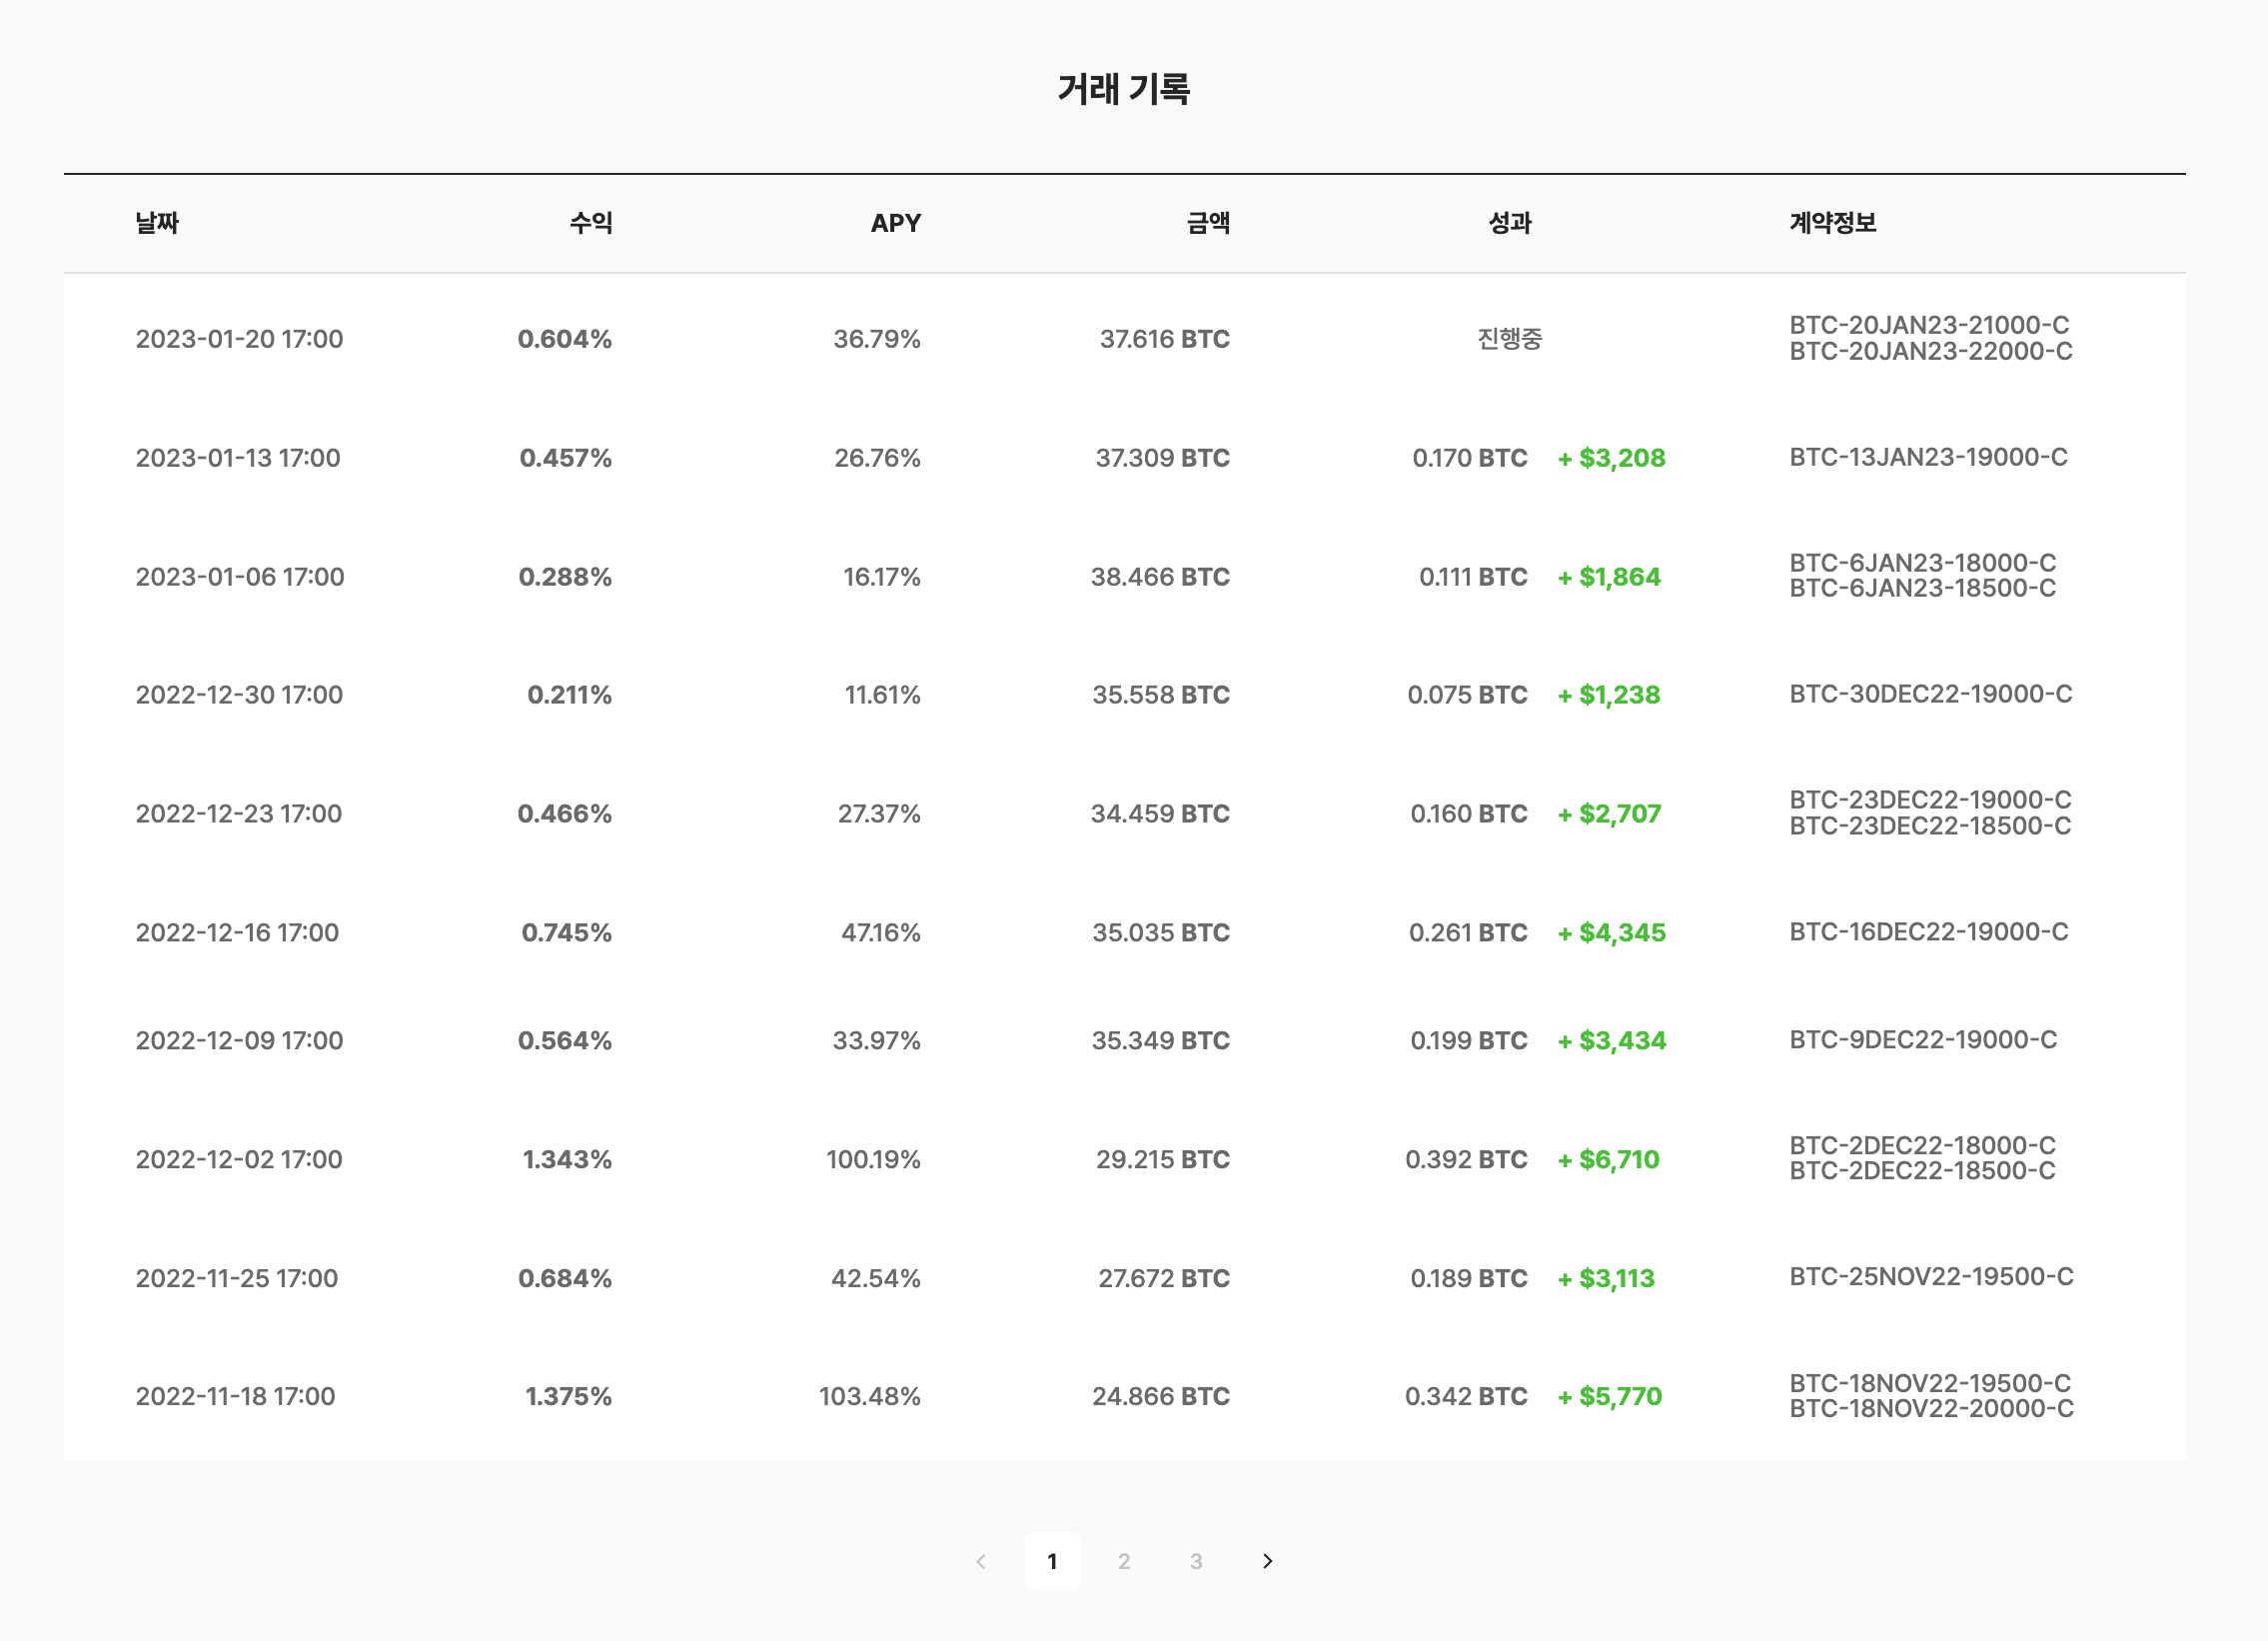Click the previous page left chevron
This screenshot has height=1641, width=2268.
tap(981, 1561)
